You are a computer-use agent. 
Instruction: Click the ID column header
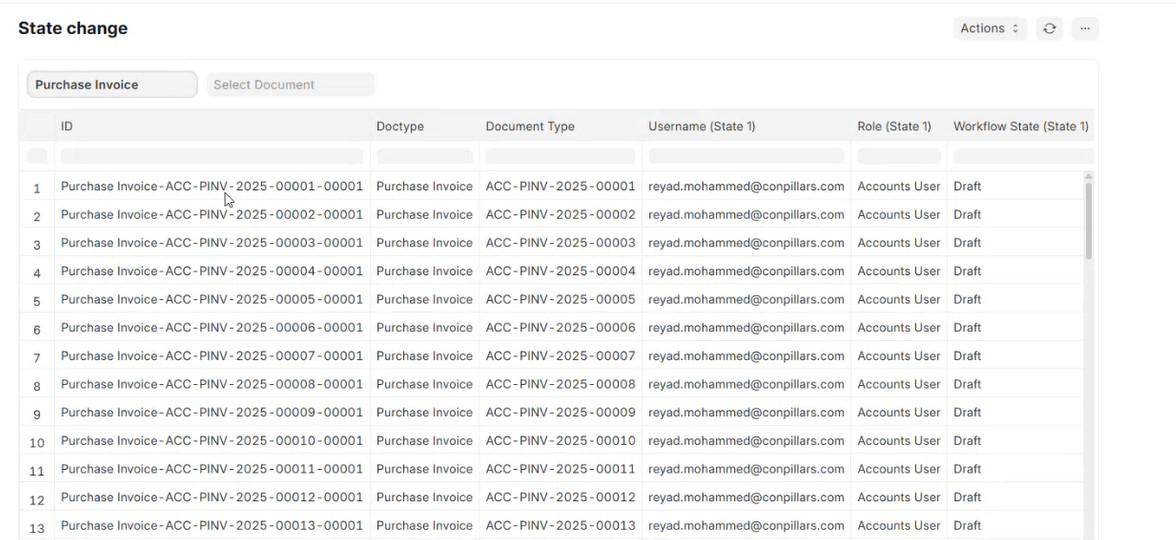click(67, 126)
